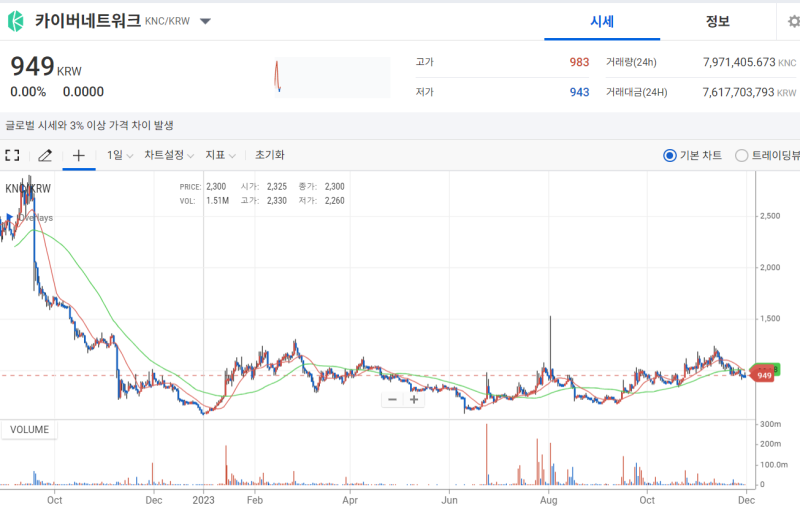Open the 차트설정 dropdown
This screenshot has height=511, width=800.
point(169,155)
